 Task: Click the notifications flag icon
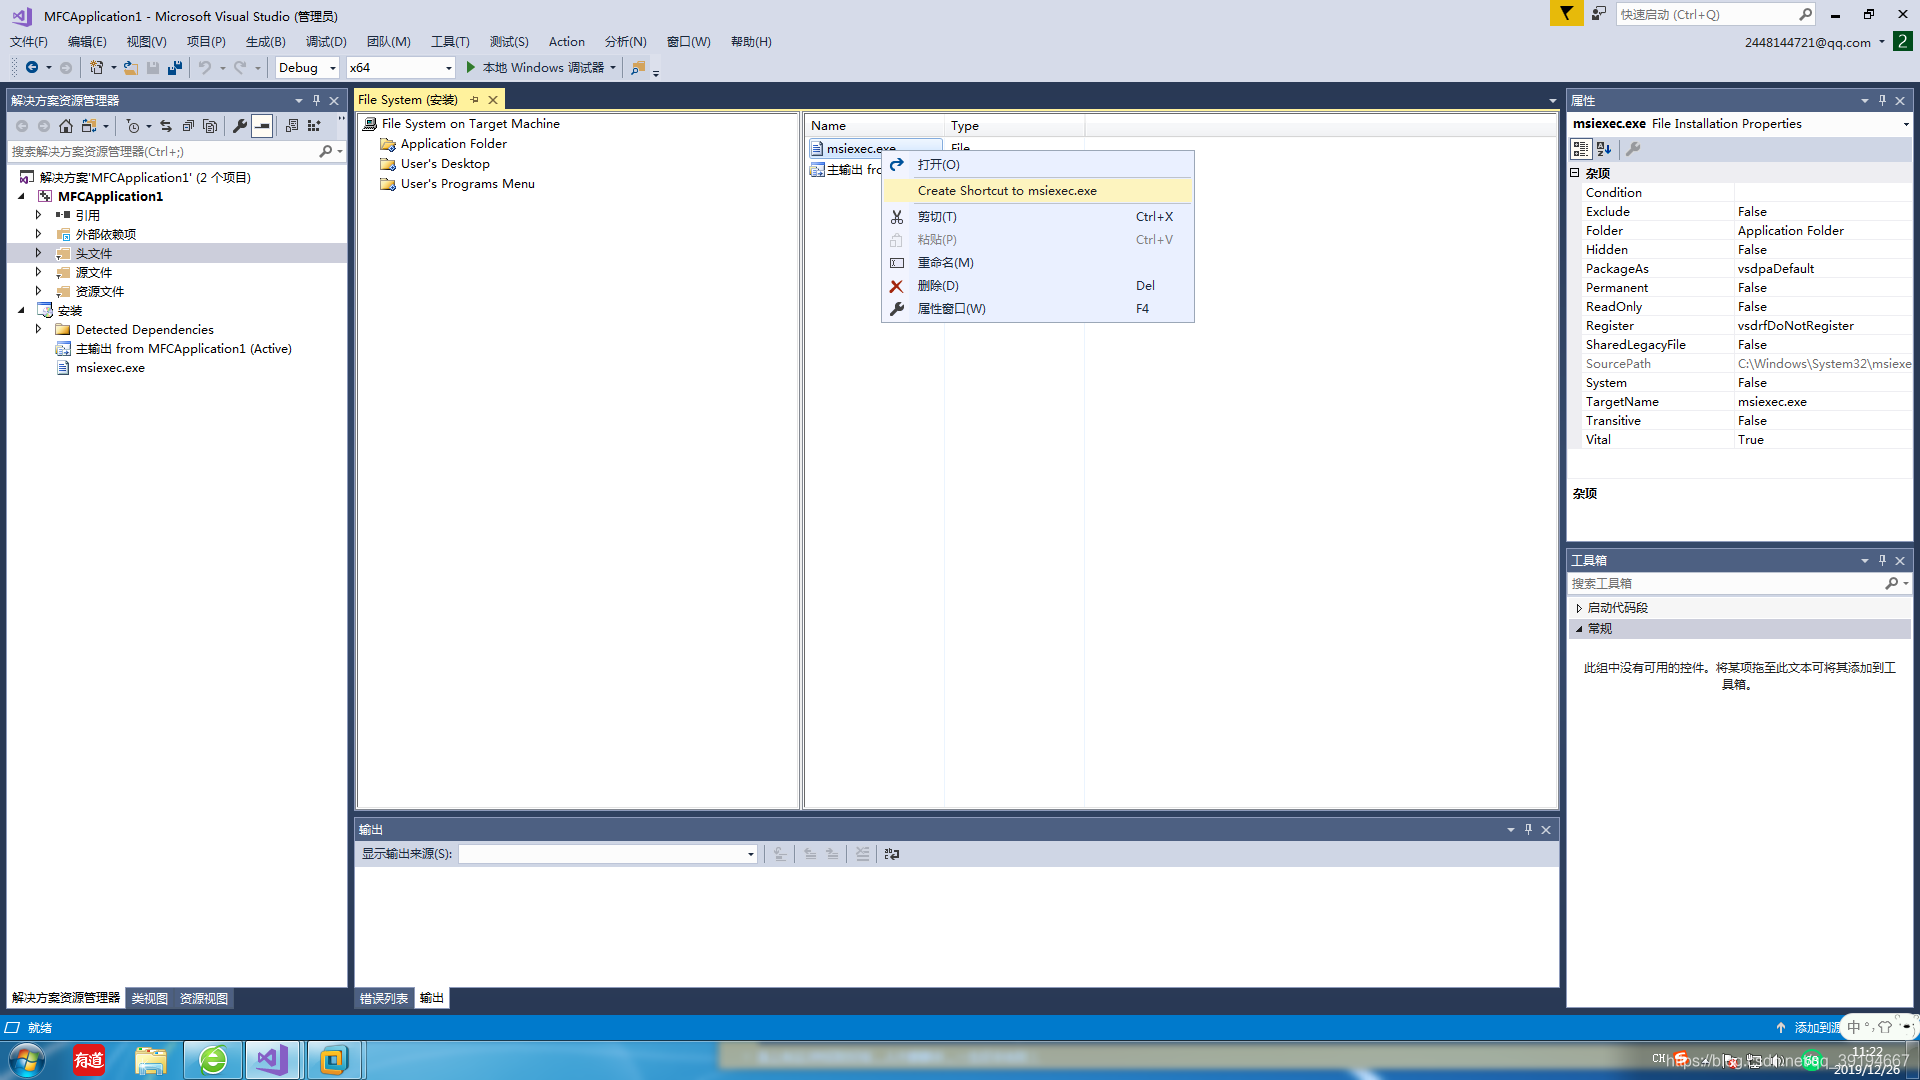pyautogui.click(x=1566, y=13)
